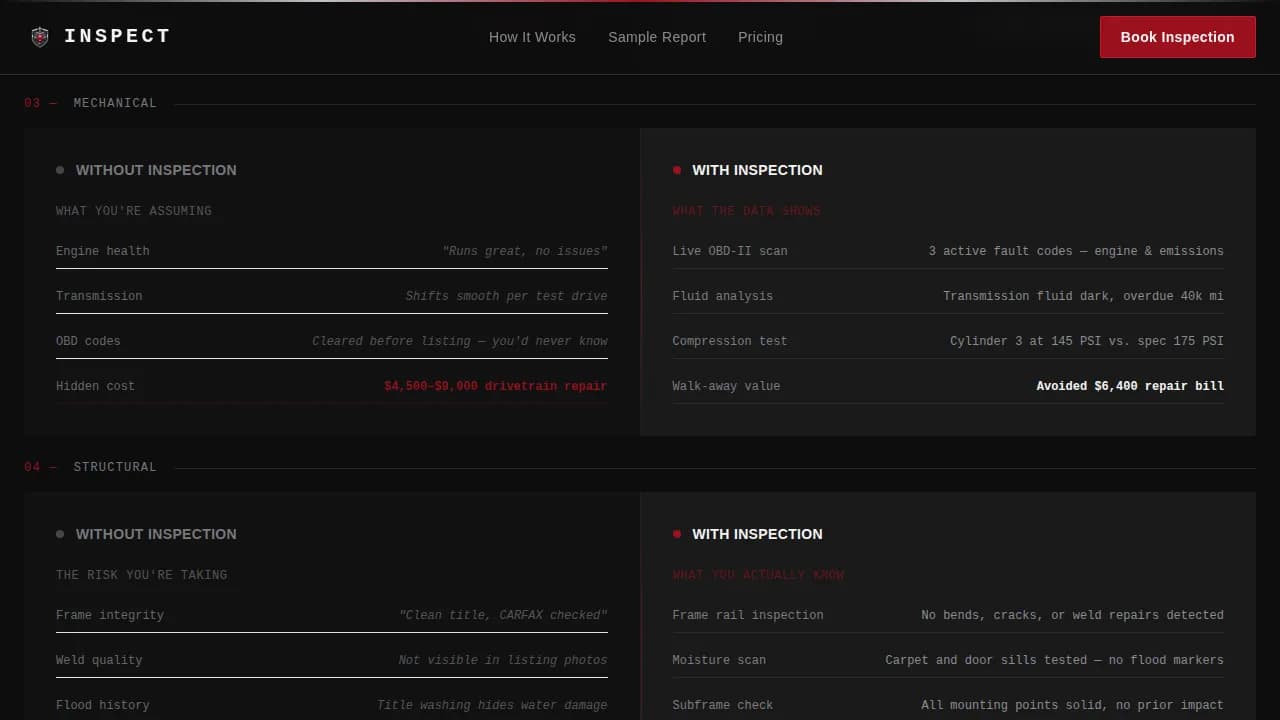The image size is (1280, 720).
Task: Click the Flood history row label
Action: (103, 705)
